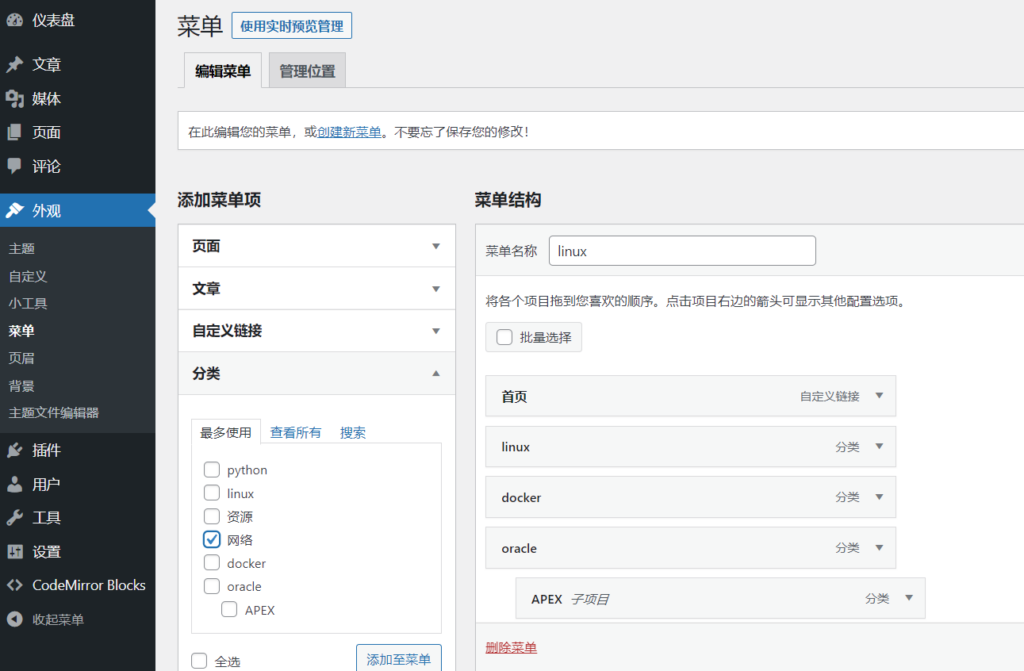Expand the docker menu item arrow
Viewport: 1024px width, 671px height.
tap(879, 497)
